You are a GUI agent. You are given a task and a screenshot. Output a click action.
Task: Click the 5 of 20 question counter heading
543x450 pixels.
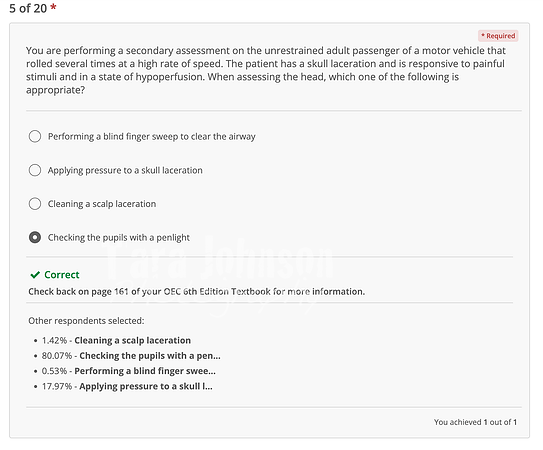click(x=28, y=8)
